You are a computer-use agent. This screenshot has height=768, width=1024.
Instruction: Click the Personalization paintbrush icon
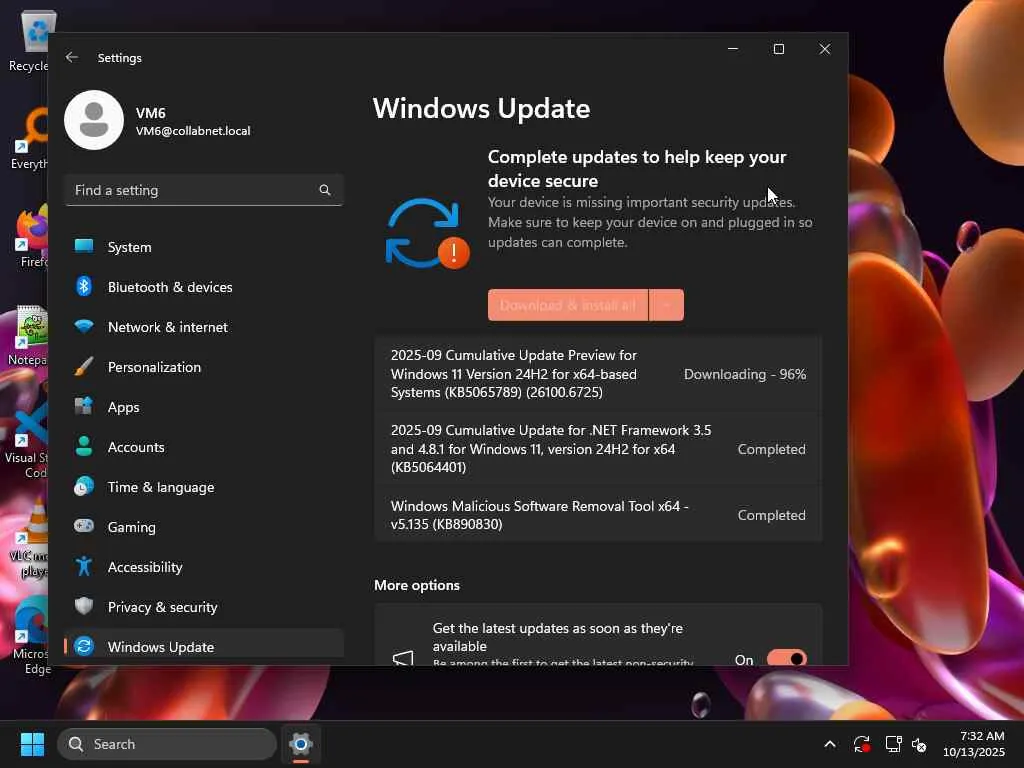click(84, 366)
